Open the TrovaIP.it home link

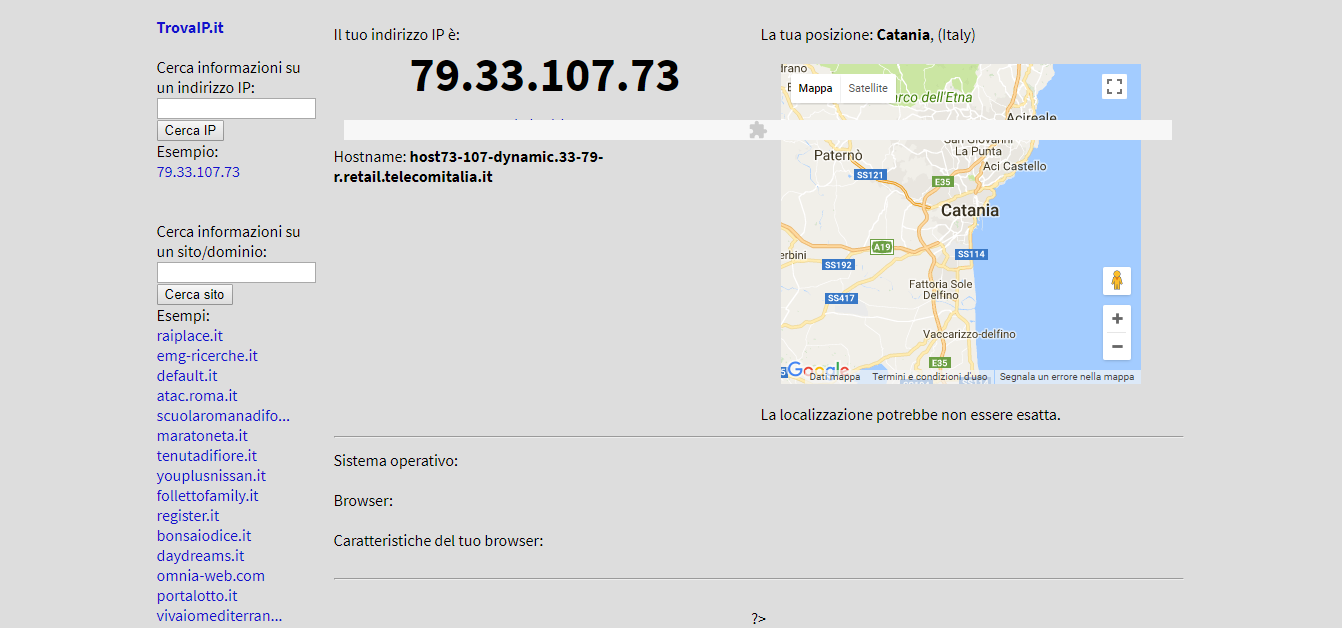(x=190, y=28)
